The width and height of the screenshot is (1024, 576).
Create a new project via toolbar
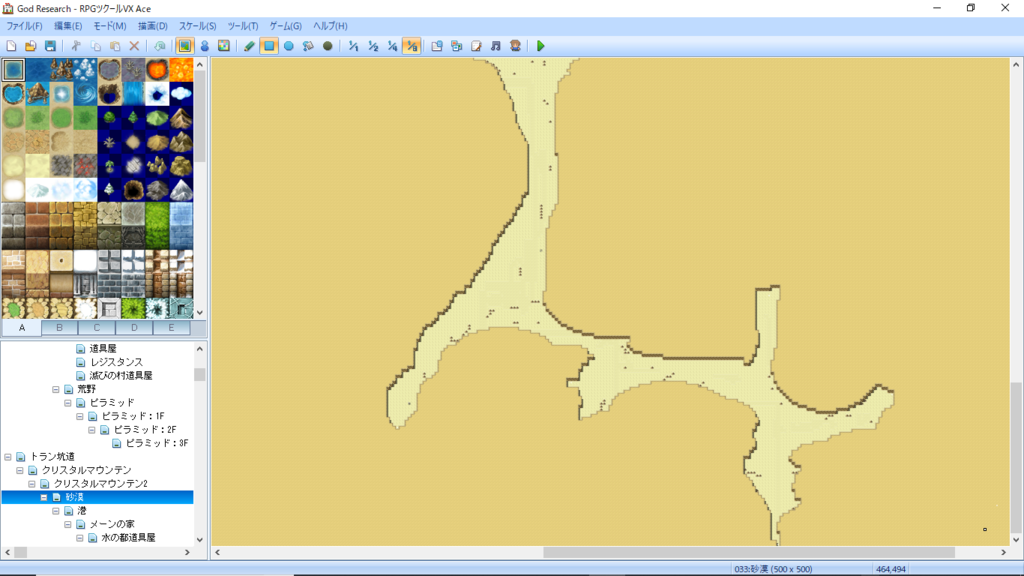tap(11, 46)
